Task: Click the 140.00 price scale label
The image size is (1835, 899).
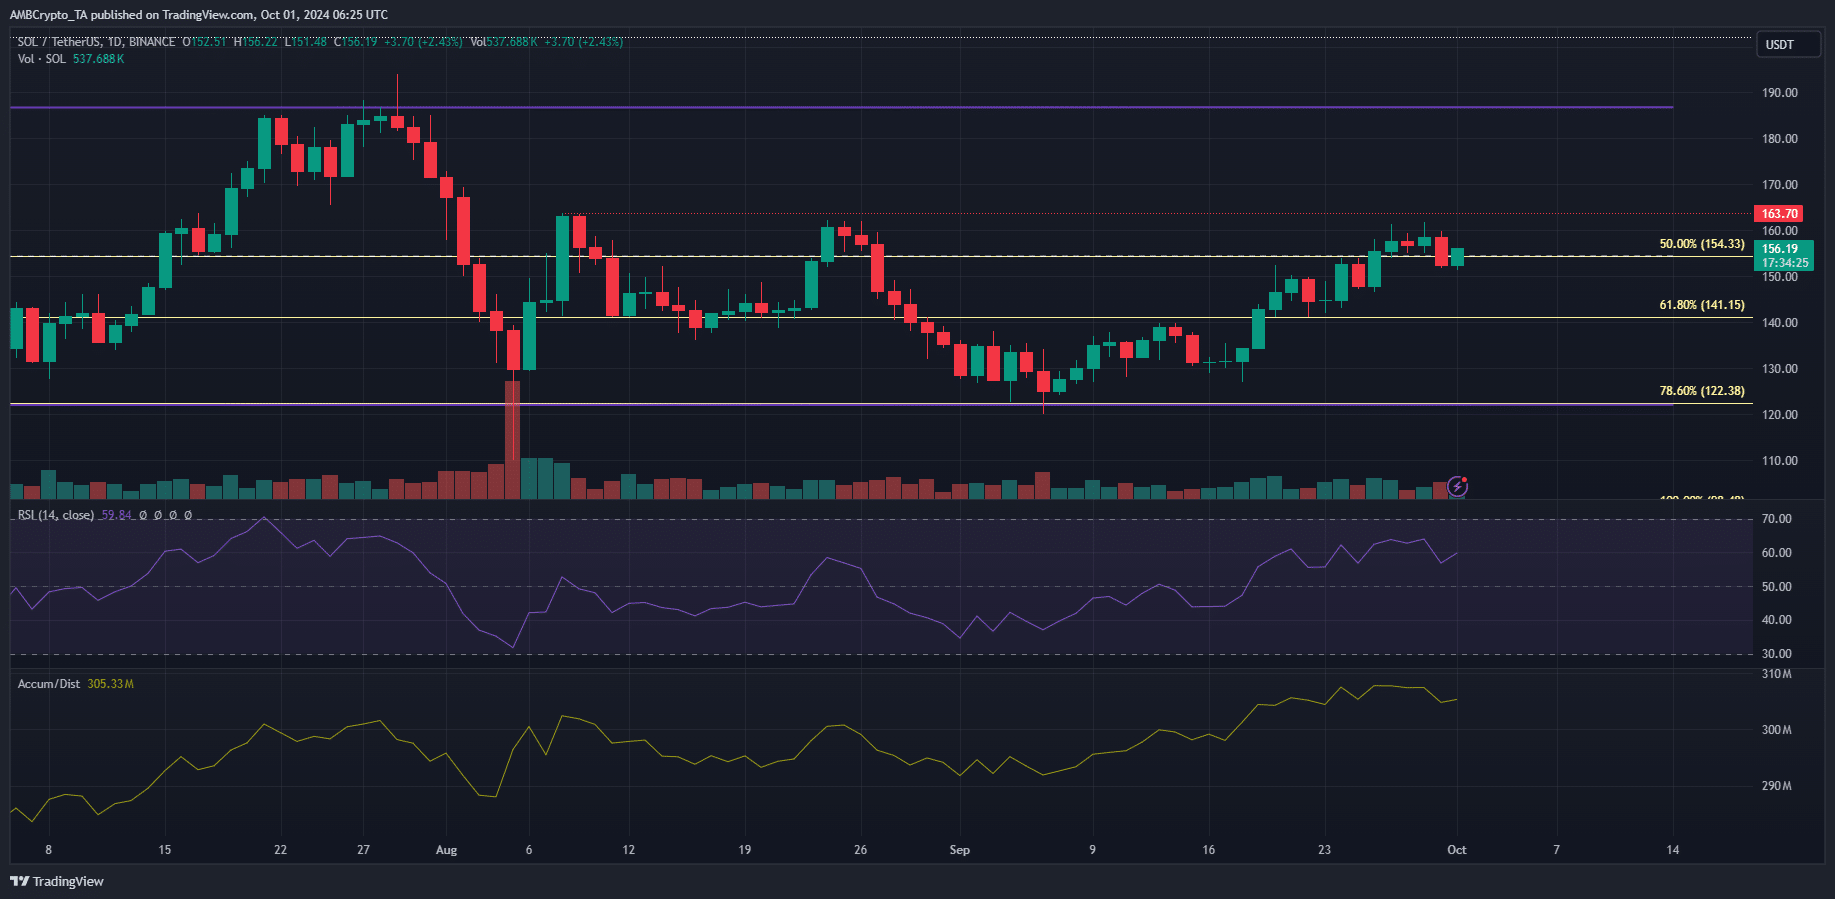Action: click(x=1779, y=323)
